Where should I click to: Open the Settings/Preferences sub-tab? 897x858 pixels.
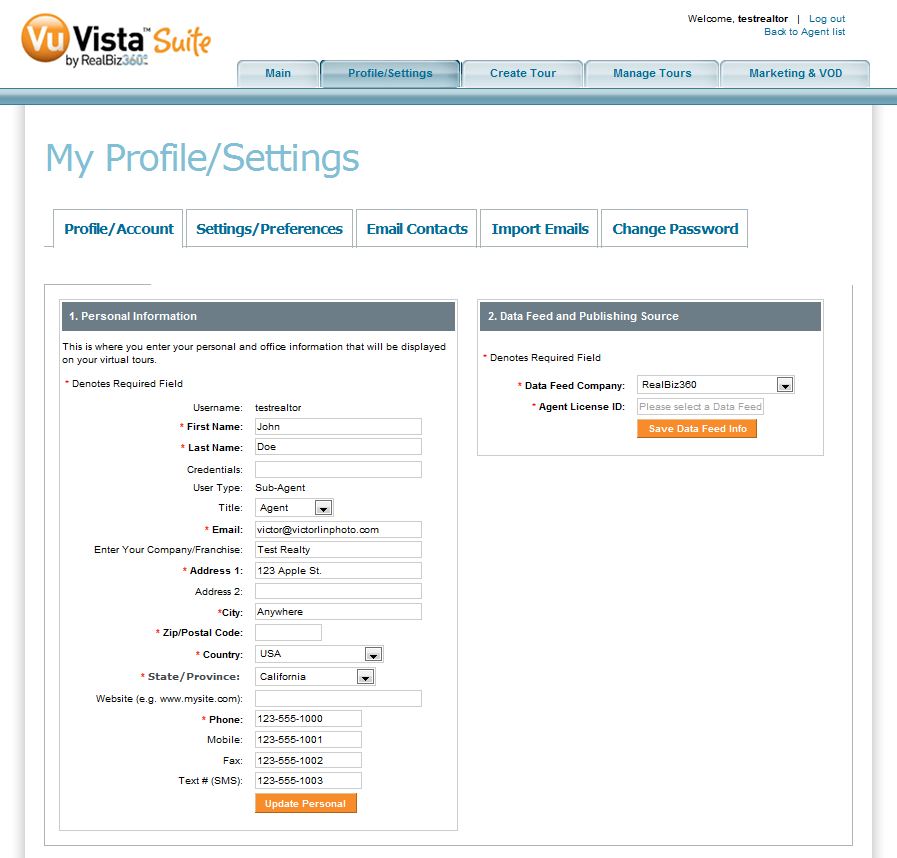click(x=269, y=229)
